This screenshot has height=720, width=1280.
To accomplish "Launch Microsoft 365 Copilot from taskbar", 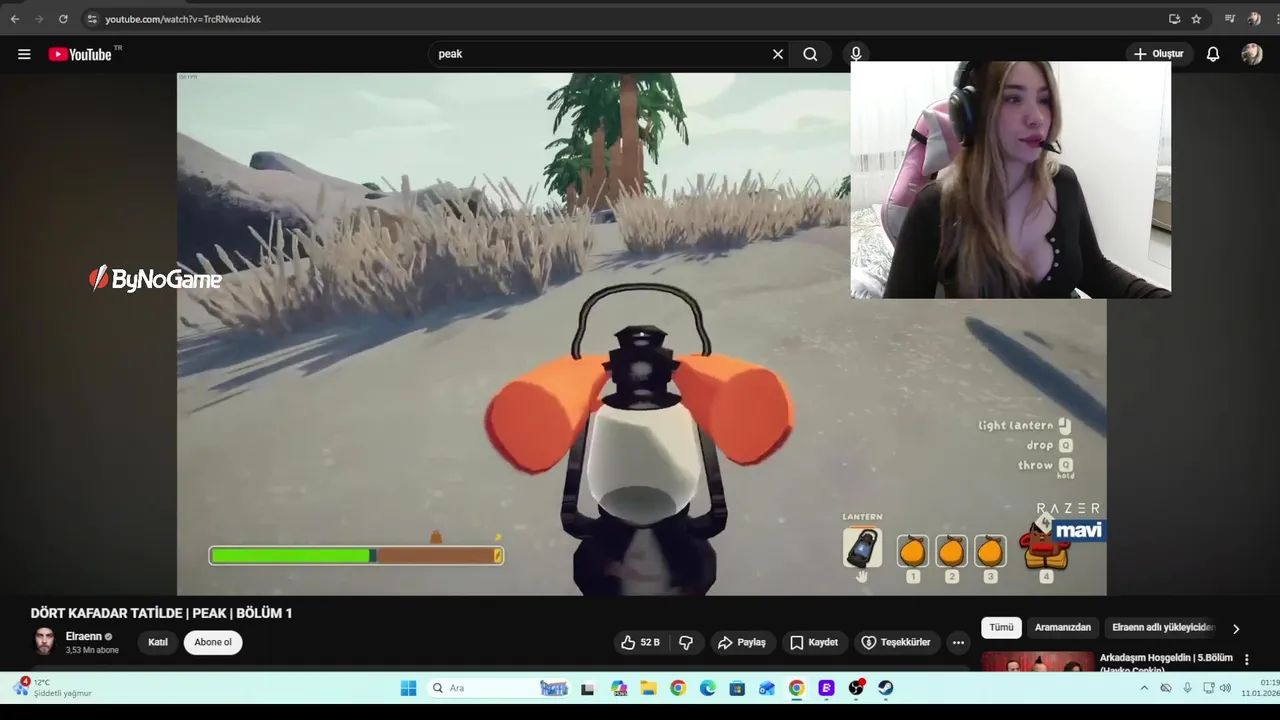I will [x=619, y=688].
